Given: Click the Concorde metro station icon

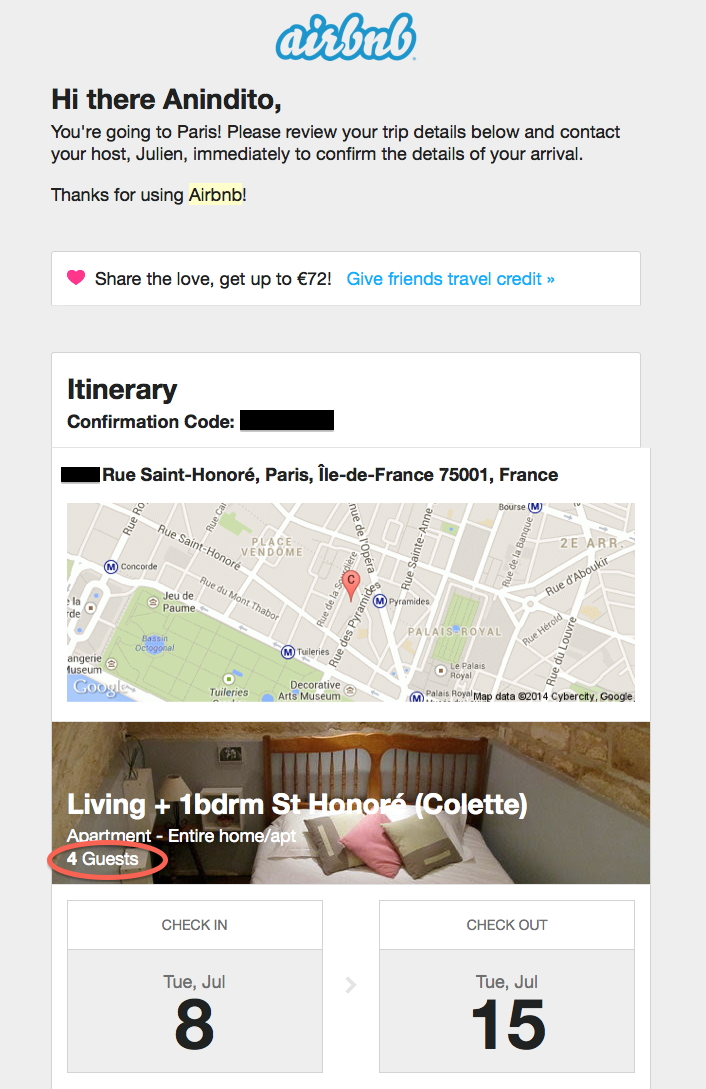Looking at the screenshot, I should [112, 566].
